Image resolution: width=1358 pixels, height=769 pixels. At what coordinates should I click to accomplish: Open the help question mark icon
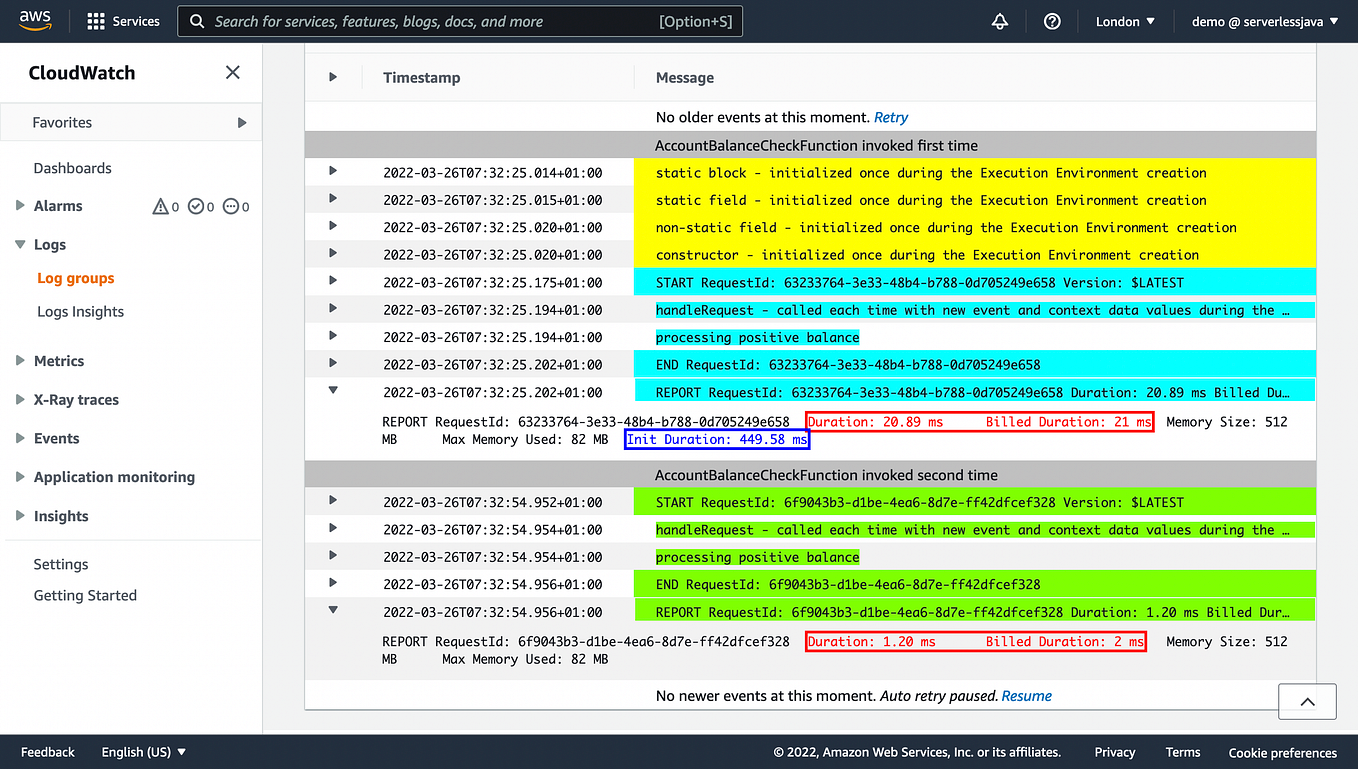pos(1052,20)
